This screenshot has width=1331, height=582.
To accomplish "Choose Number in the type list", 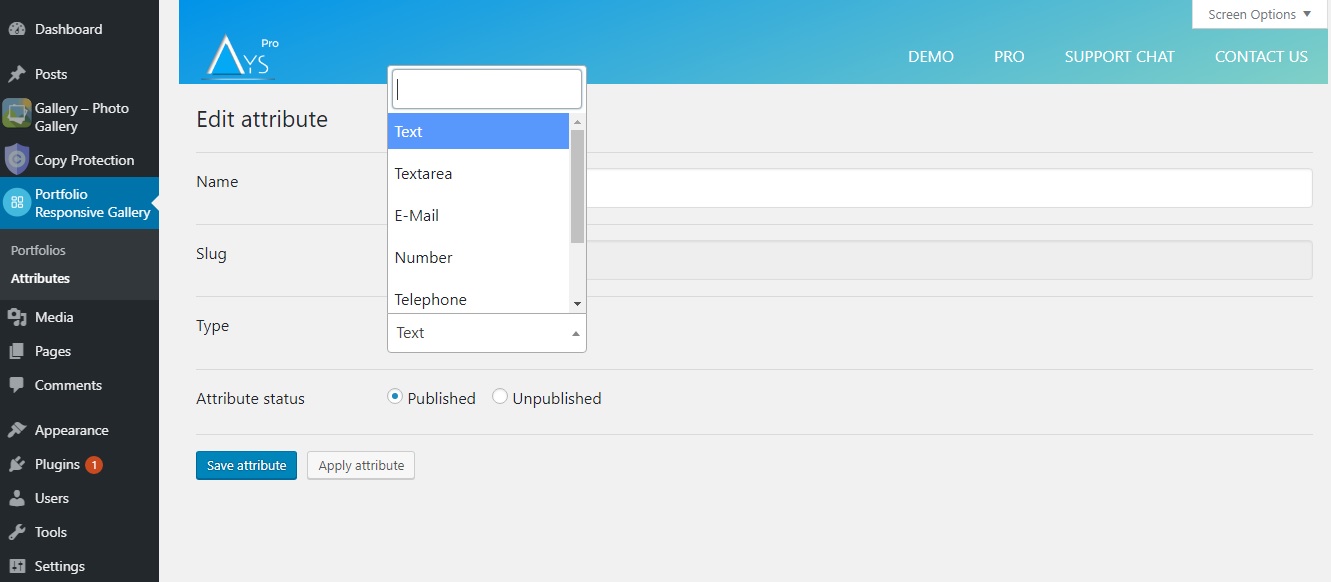I will point(478,257).
